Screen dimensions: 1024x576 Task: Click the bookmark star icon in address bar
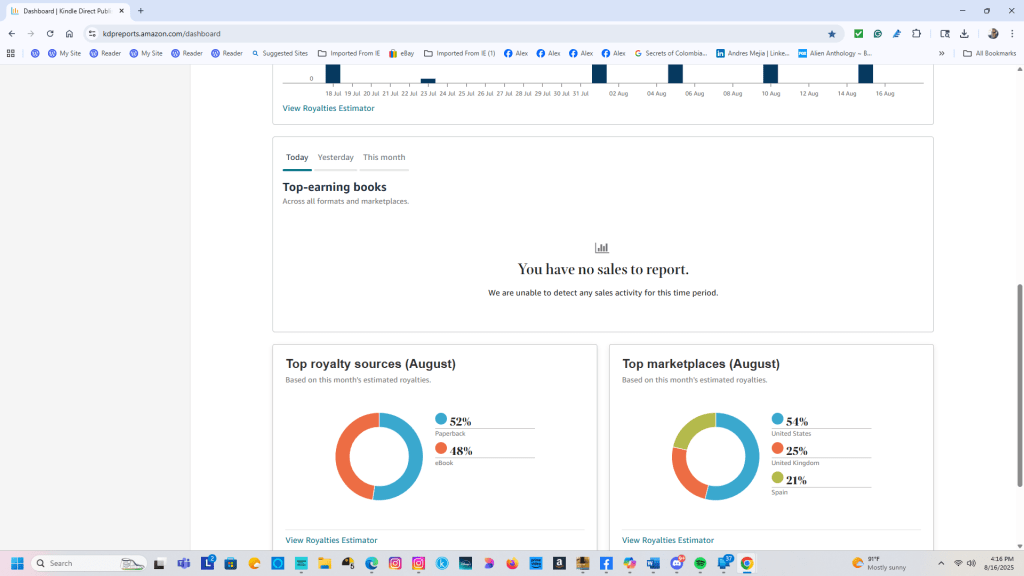point(831,33)
